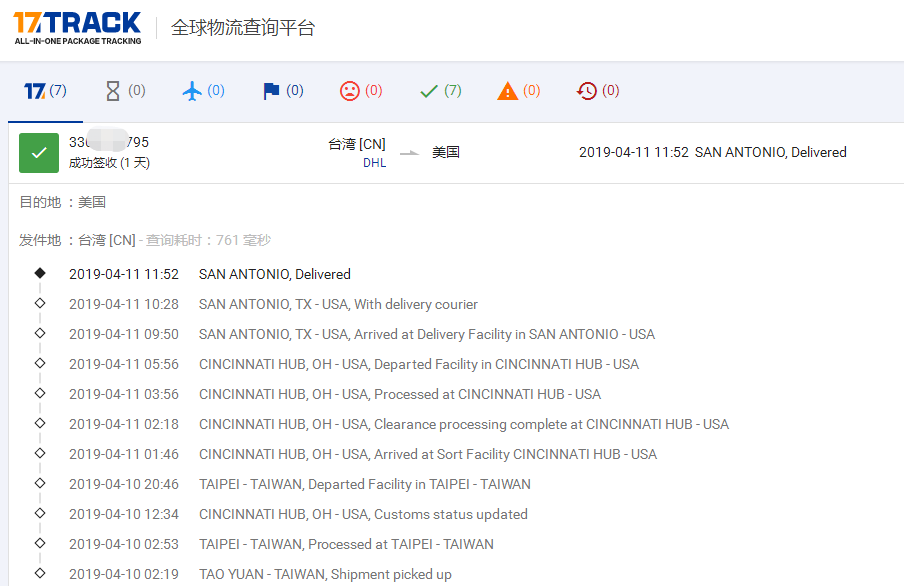This screenshot has width=904, height=586.
Task: Click the DHL carrier link
Action: coord(374,162)
